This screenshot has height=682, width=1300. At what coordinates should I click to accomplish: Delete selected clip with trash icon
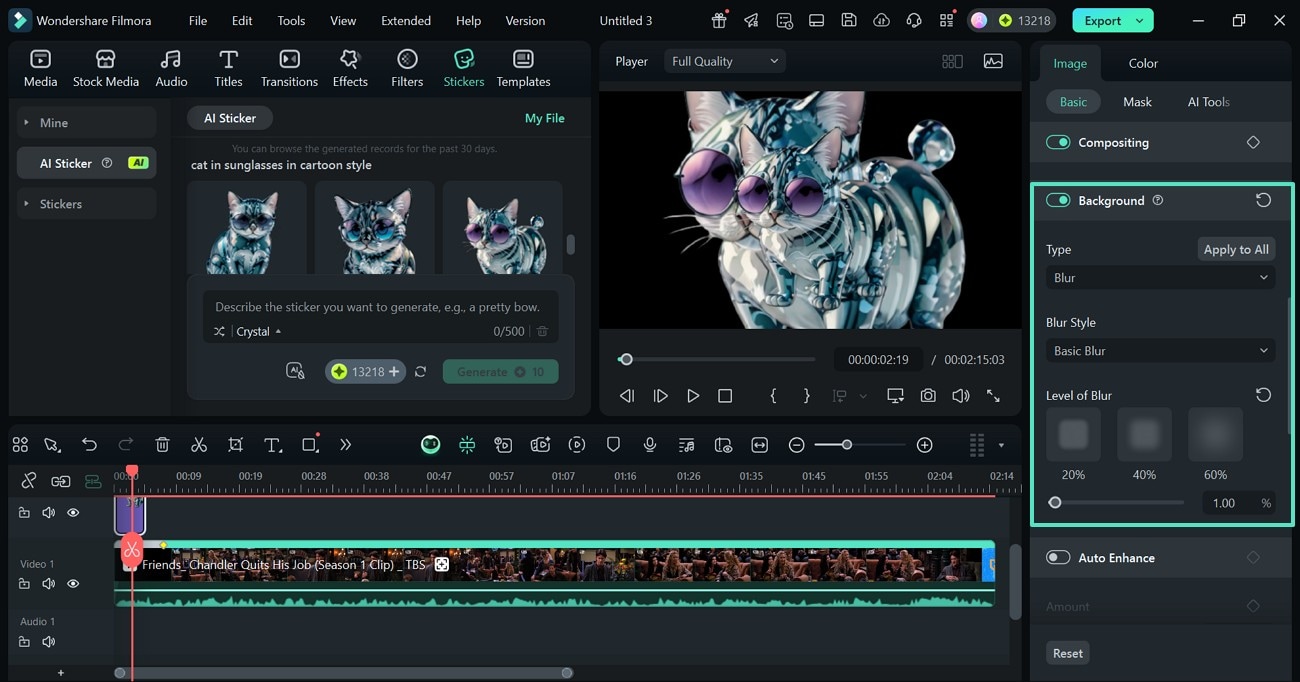(x=162, y=445)
